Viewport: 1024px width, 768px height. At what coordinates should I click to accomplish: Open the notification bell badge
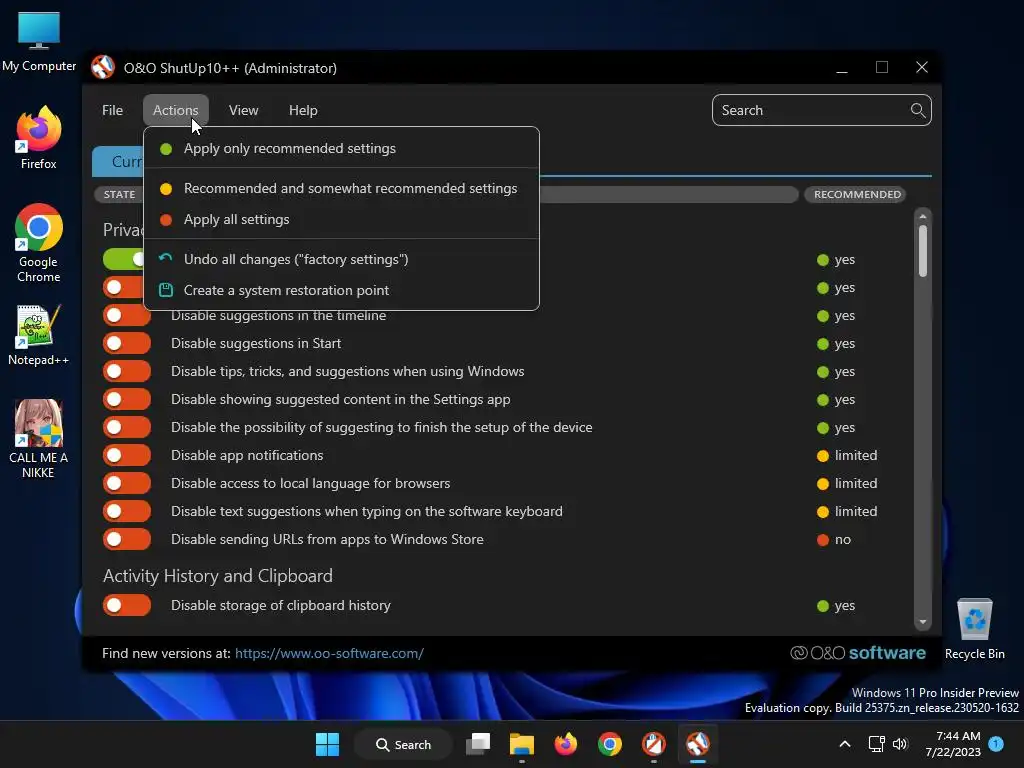[x=996, y=743]
